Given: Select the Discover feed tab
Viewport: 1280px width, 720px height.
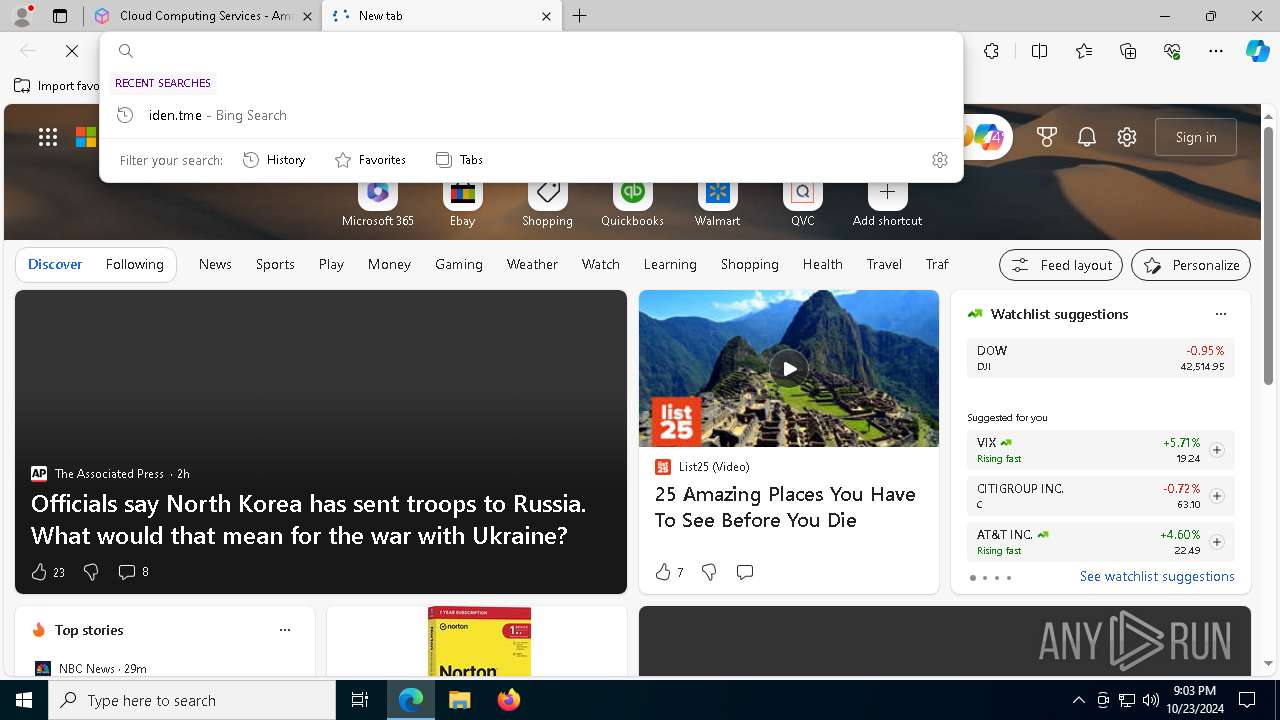Looking at the screenshot, I should pos(55,264).
